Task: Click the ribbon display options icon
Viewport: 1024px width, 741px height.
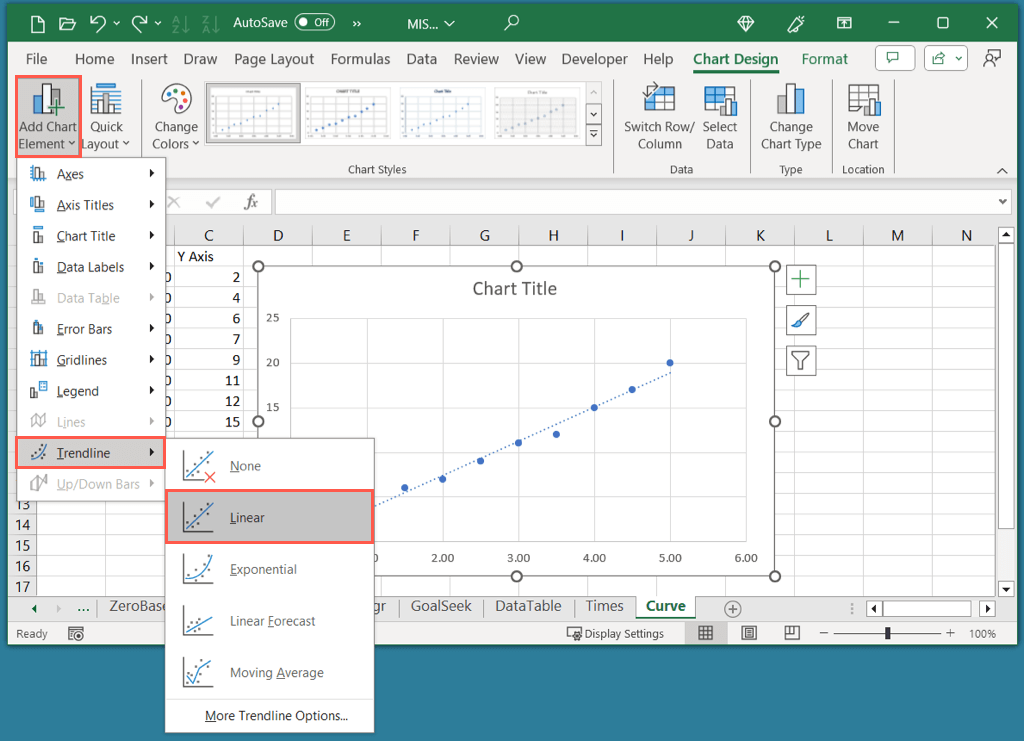Action: [844, 24]
